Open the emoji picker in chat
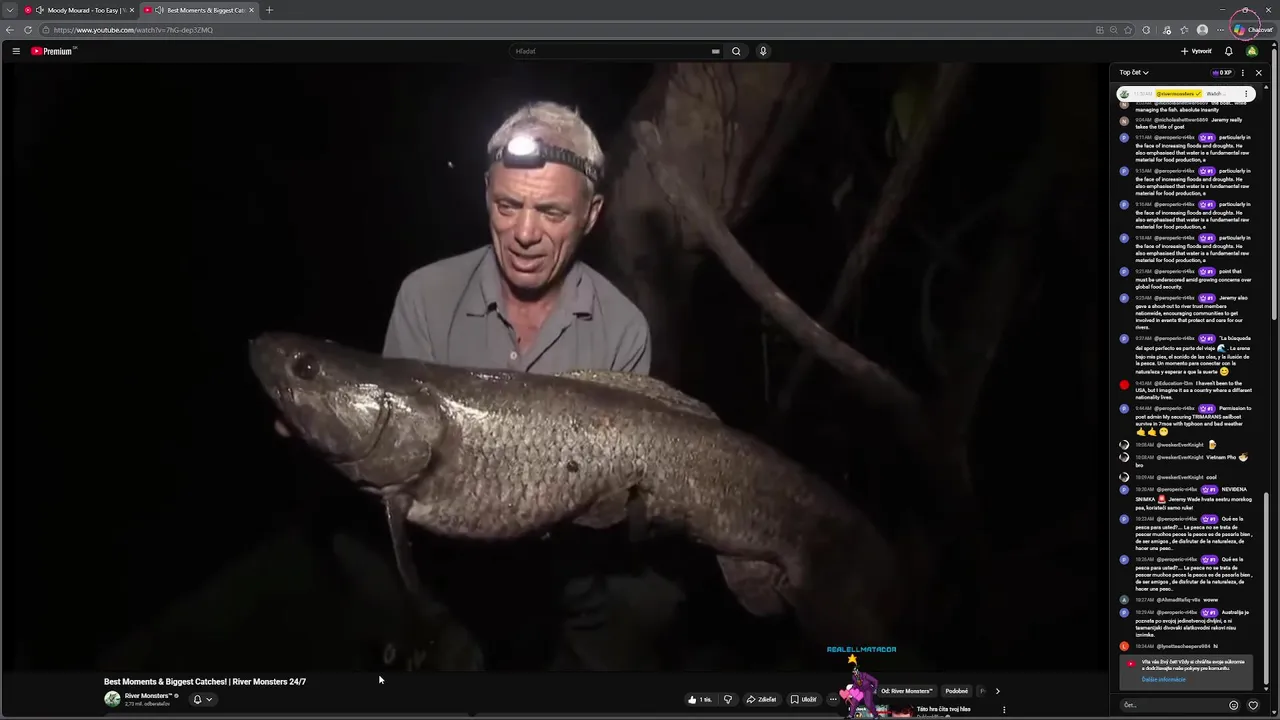Viewport: 1280px width, 720px height. tap(1234, 705)
